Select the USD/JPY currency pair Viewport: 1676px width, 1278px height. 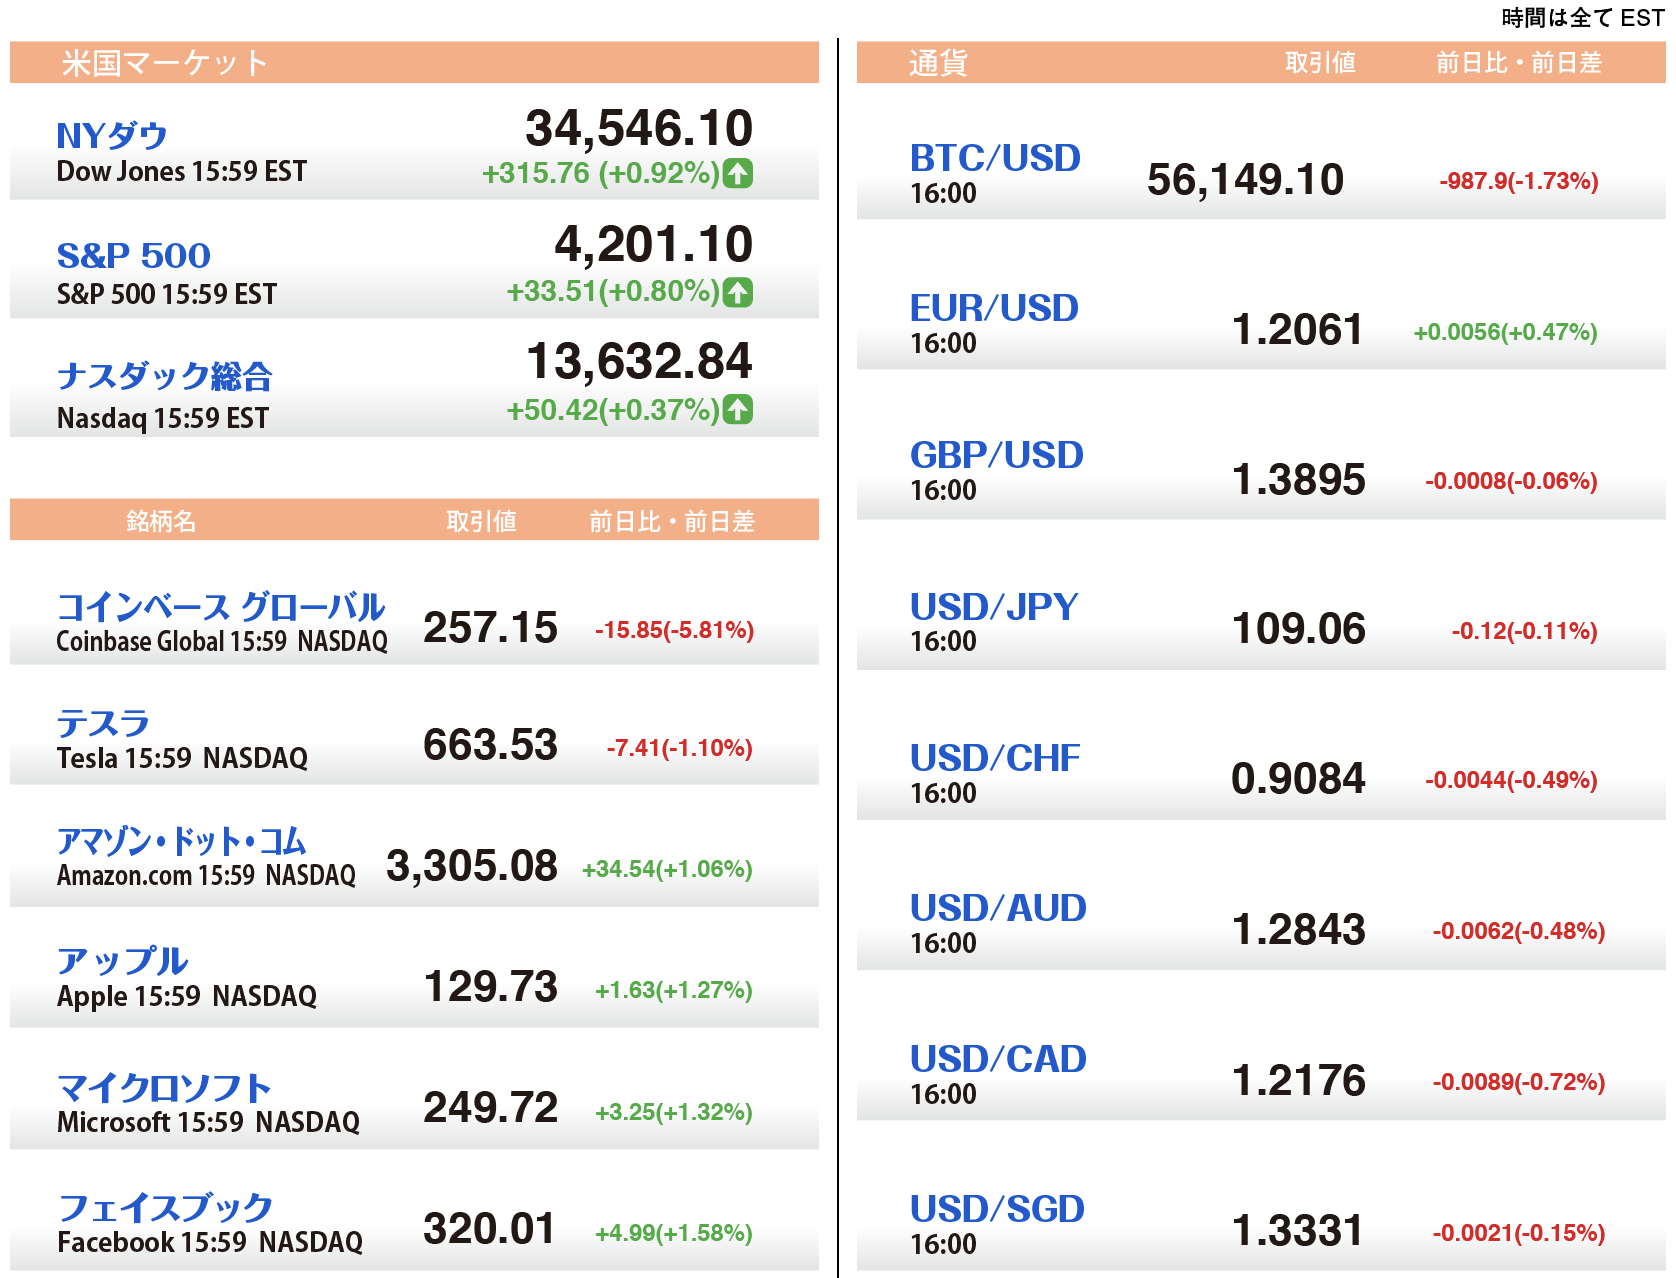pos(994,607)
